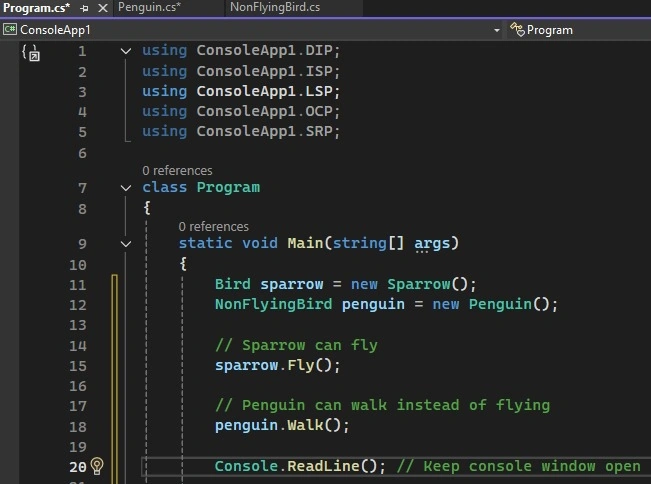Switch to the Penguin.cs tab
651x484 pixels.
pos(149,7)
